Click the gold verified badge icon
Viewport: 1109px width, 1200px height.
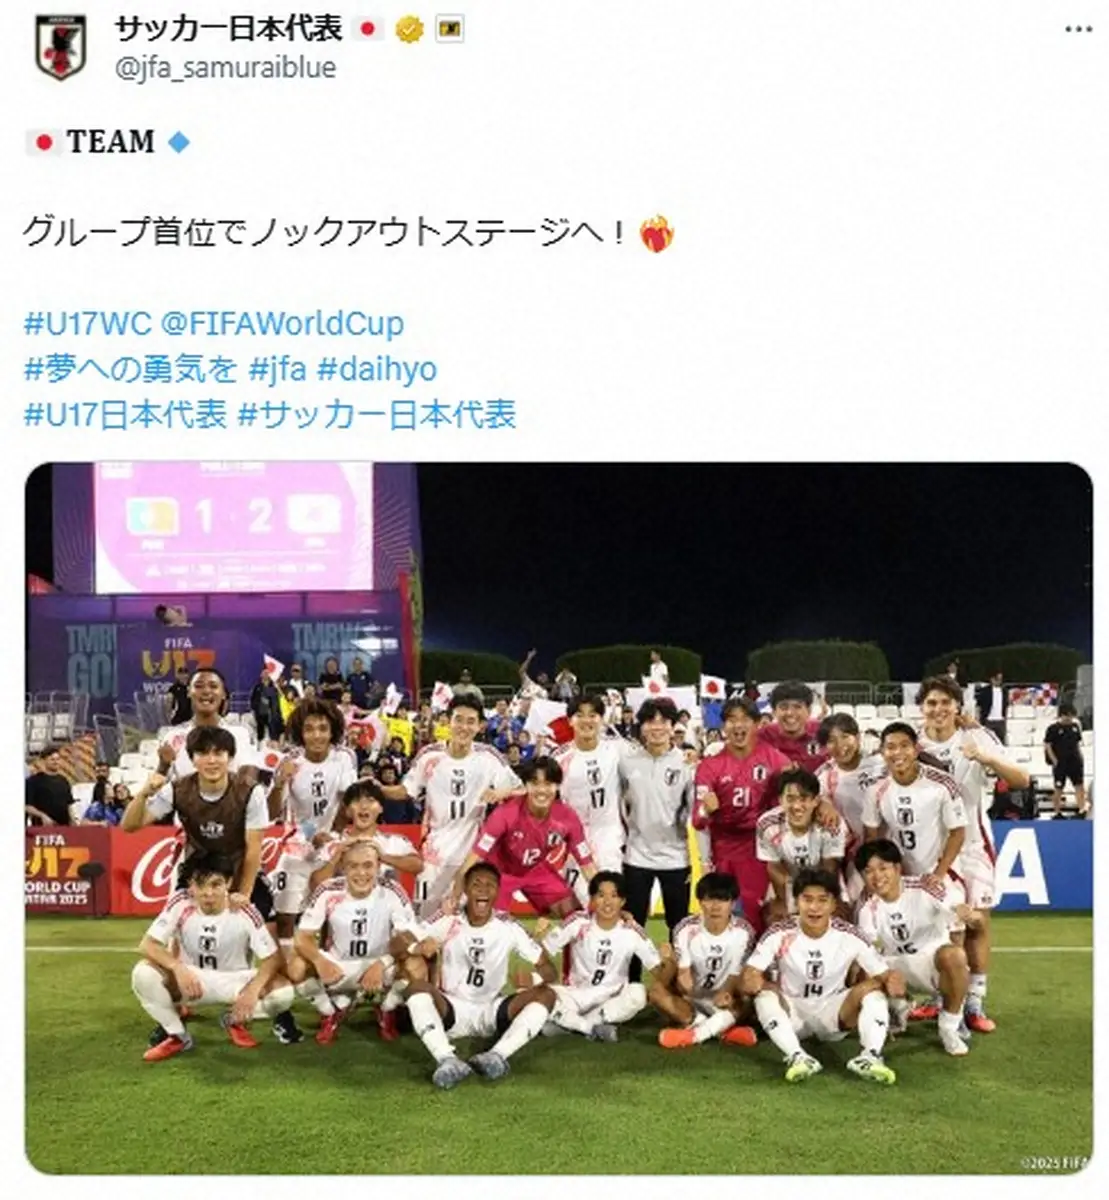[x=409, y=29]
